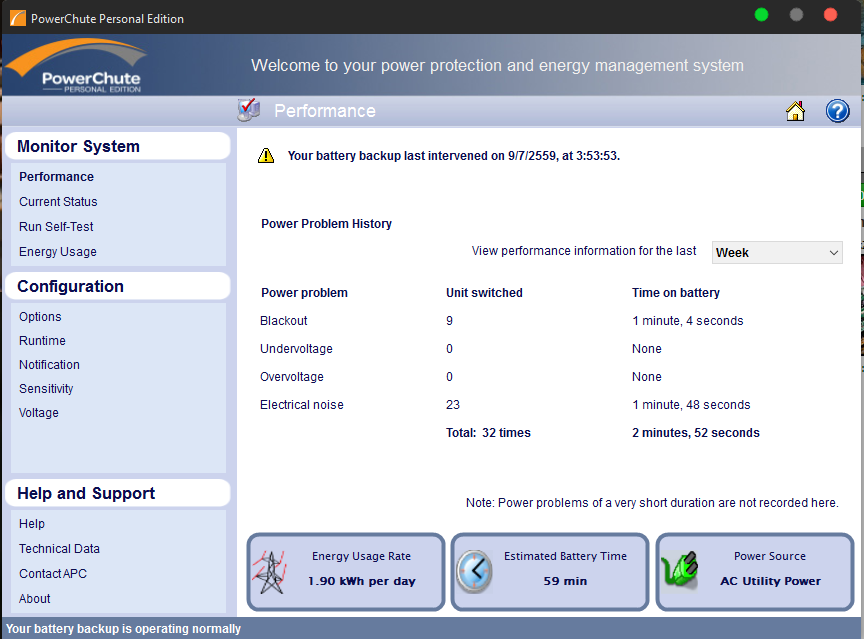This screenshot has width=864, height=639.
Task: Open Energy Usage page
Action: (x=57, y=252)
